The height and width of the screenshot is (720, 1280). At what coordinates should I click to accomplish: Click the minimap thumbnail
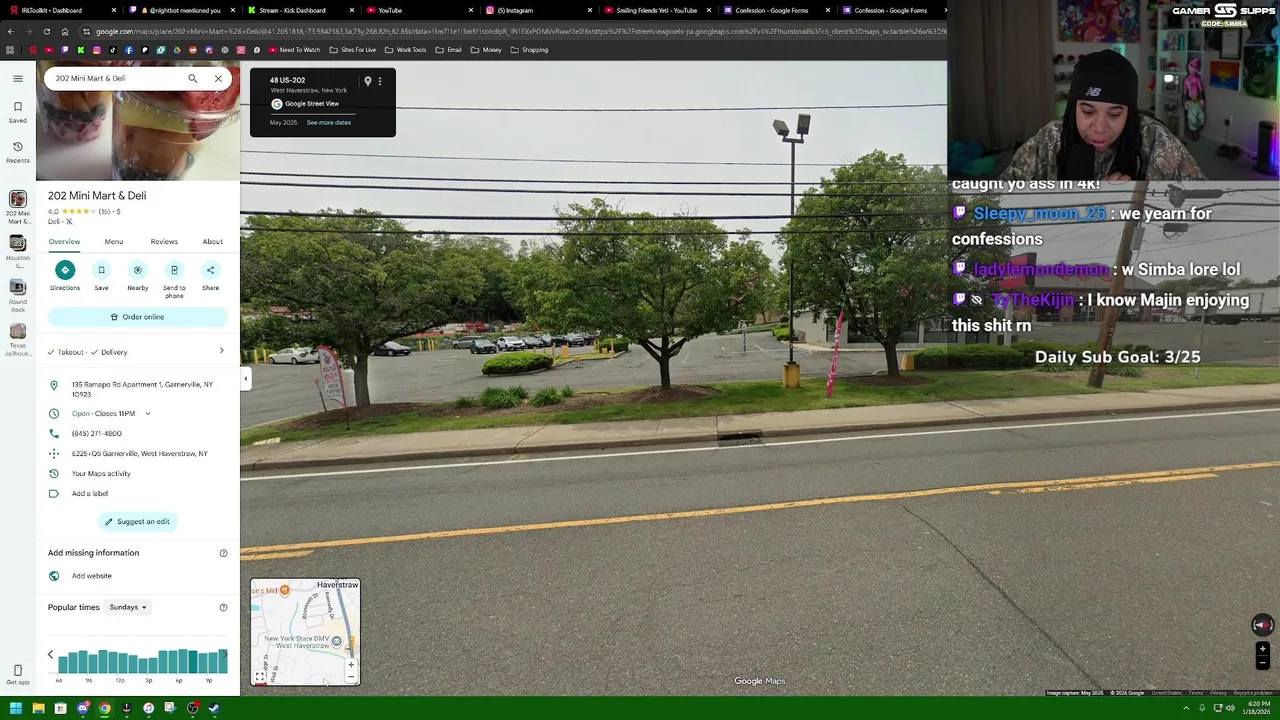pyautogui.click(x=305, y=632)
